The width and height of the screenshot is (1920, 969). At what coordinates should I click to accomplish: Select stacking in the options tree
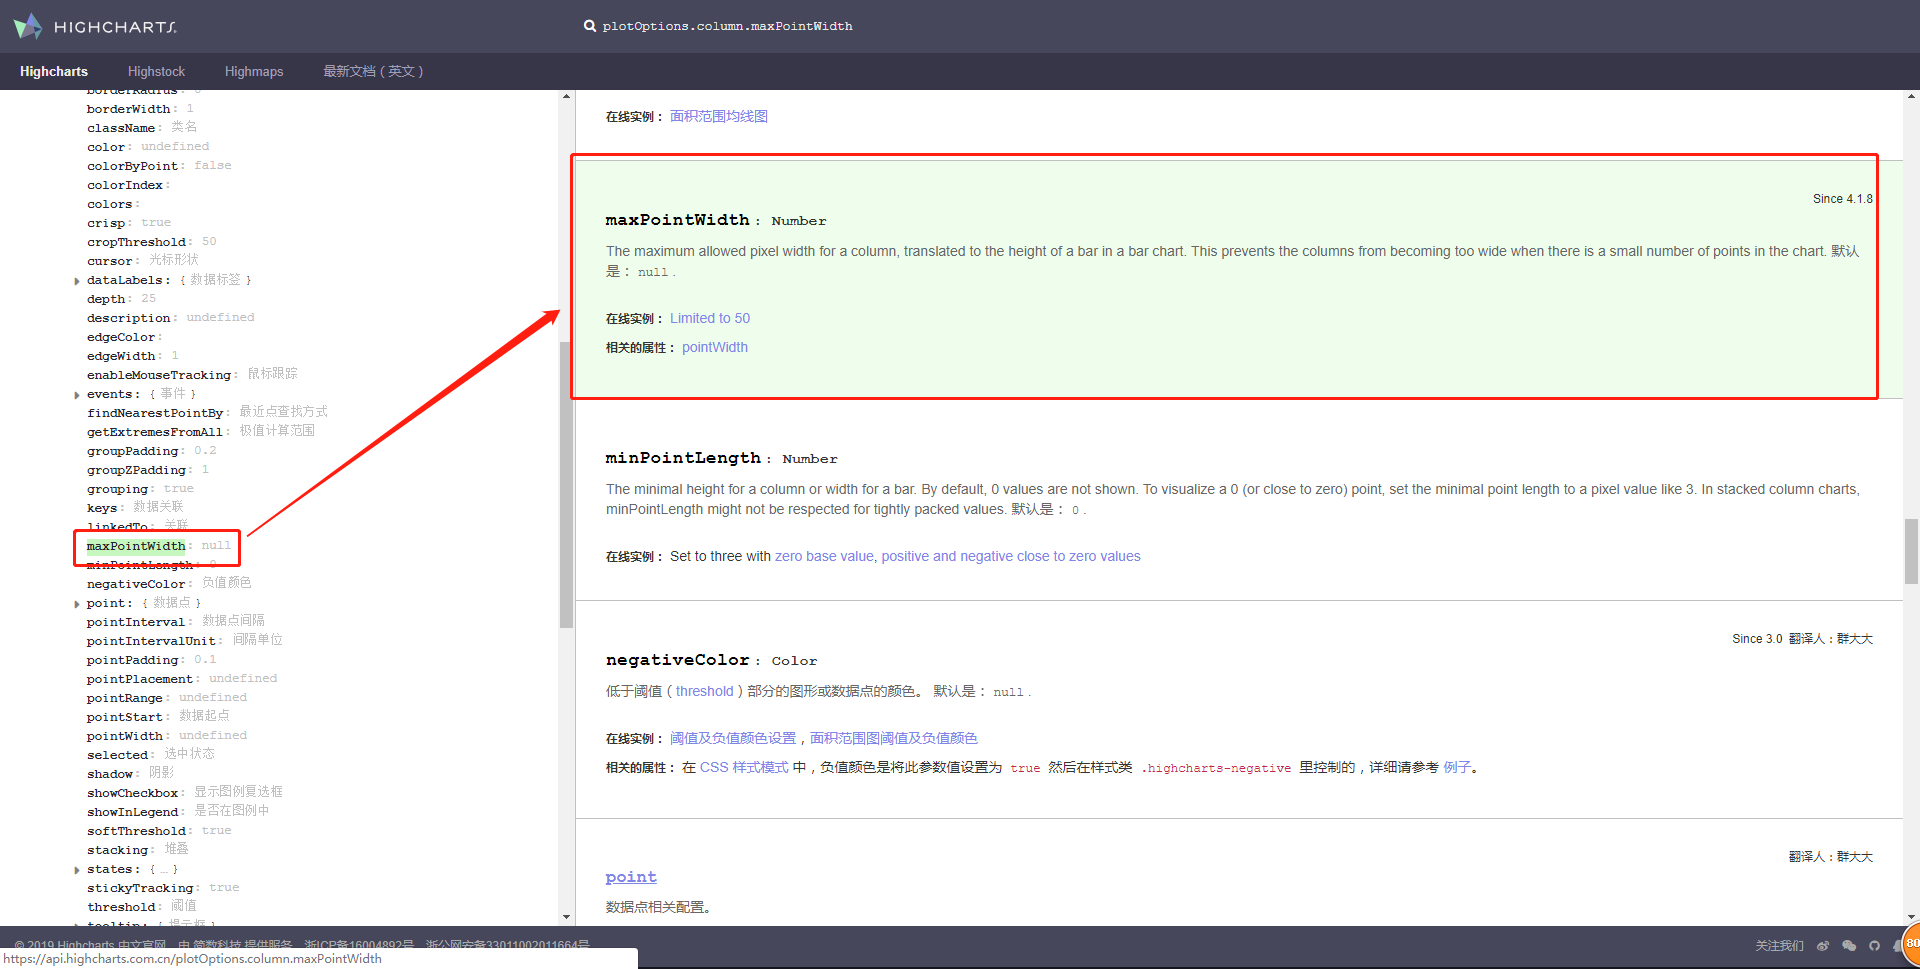[117, 850]
